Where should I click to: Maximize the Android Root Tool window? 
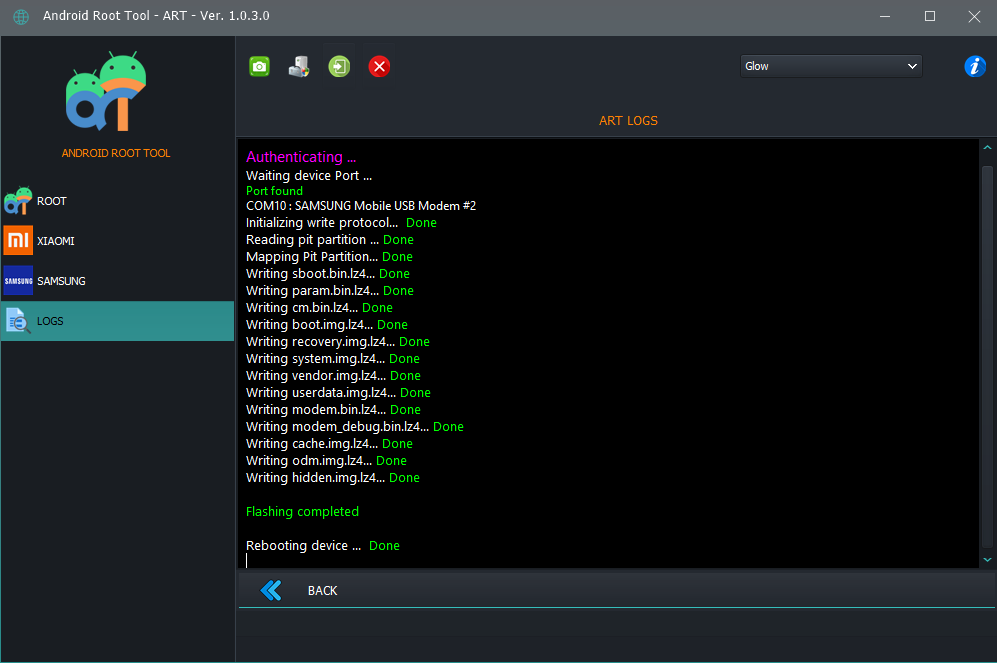point(930,17)
